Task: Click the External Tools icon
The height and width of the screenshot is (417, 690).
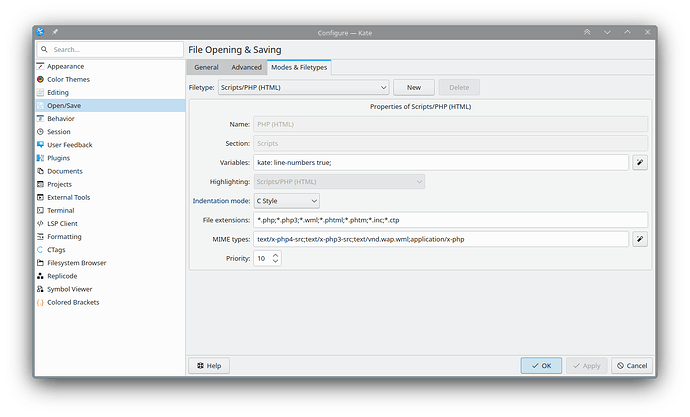Action: 40,198
